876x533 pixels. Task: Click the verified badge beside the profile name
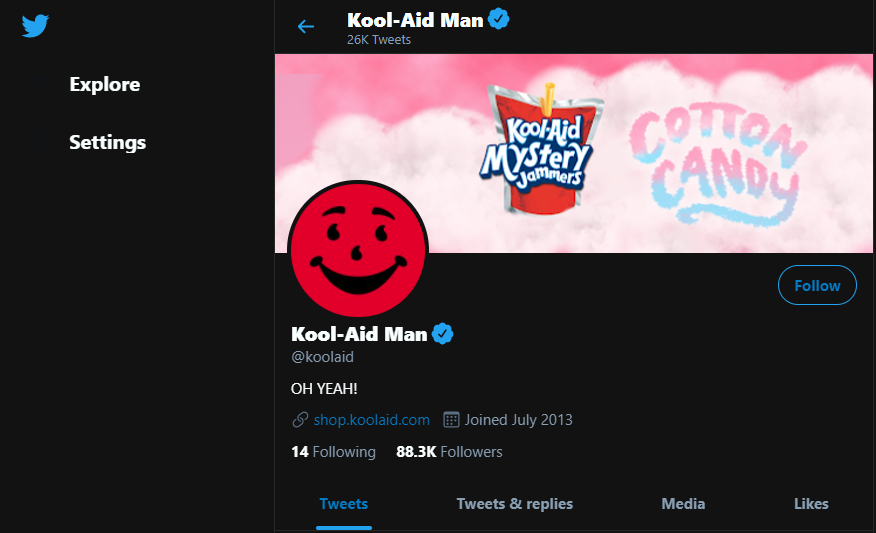[x=443, y=333]
